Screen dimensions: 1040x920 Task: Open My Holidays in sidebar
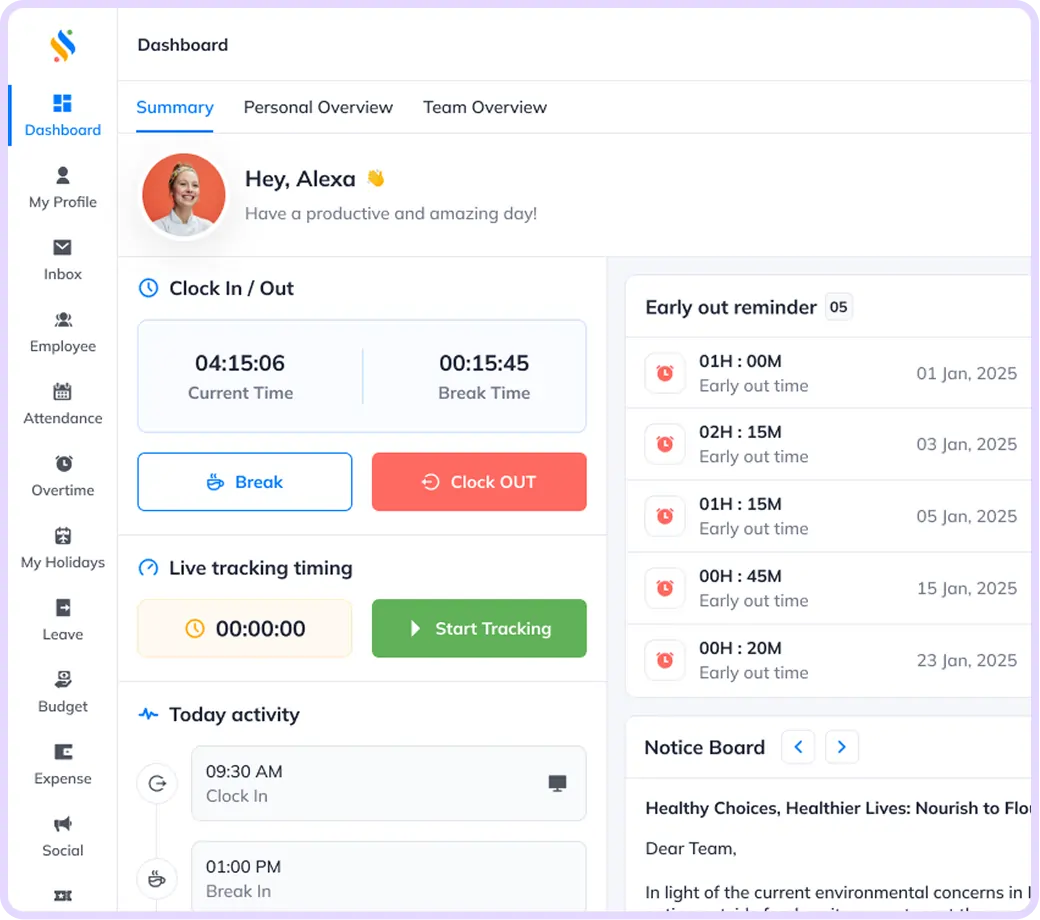point(62,549)
